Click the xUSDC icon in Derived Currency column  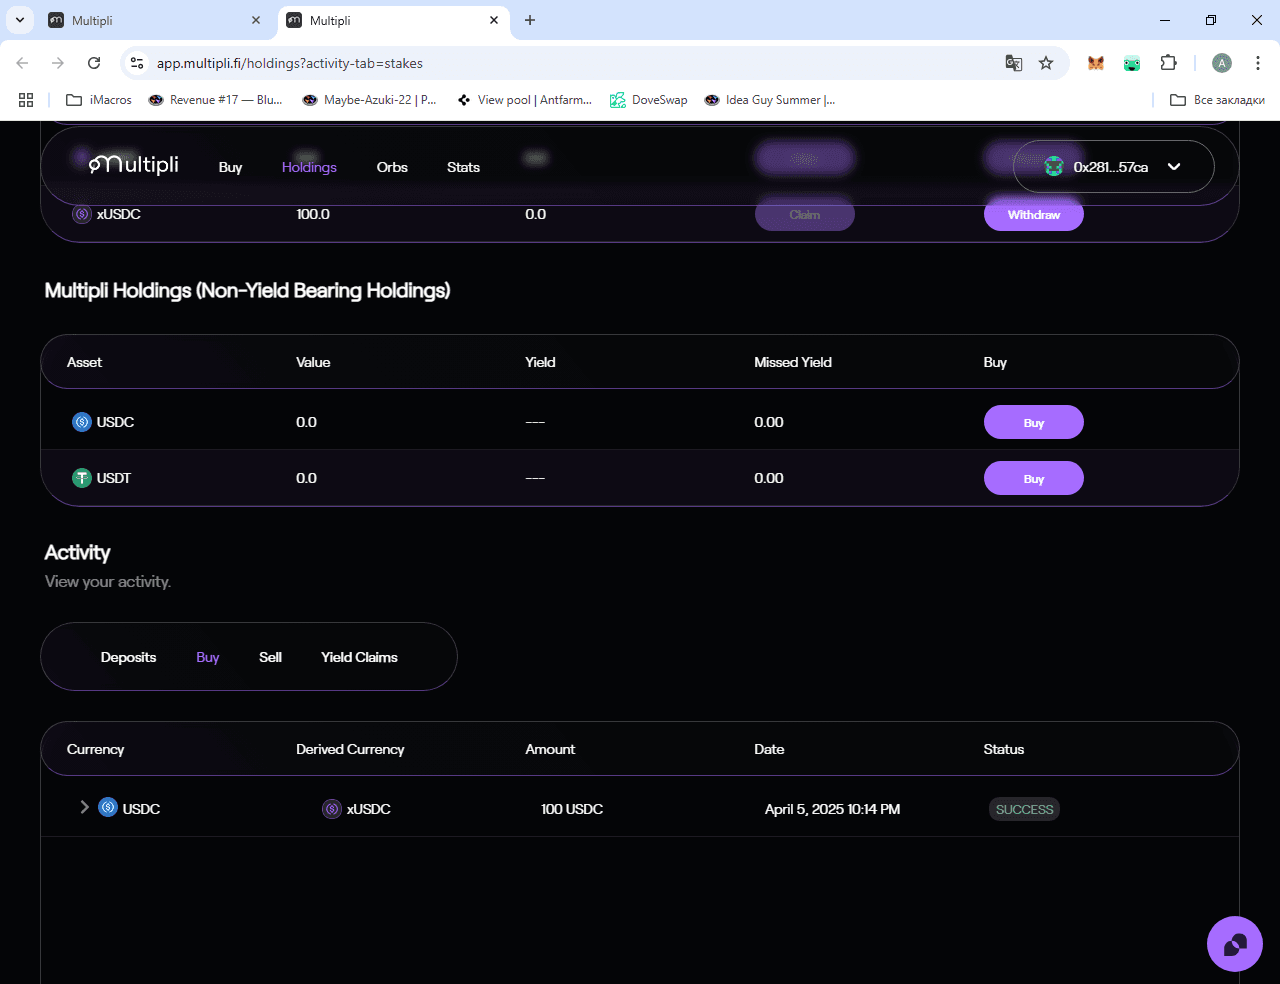[332, 809]
